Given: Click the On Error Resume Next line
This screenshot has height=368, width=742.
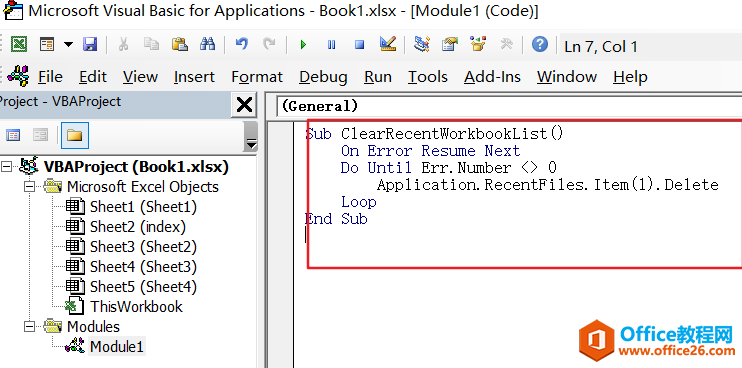Looking at the screenshot, I should [430, 151].
